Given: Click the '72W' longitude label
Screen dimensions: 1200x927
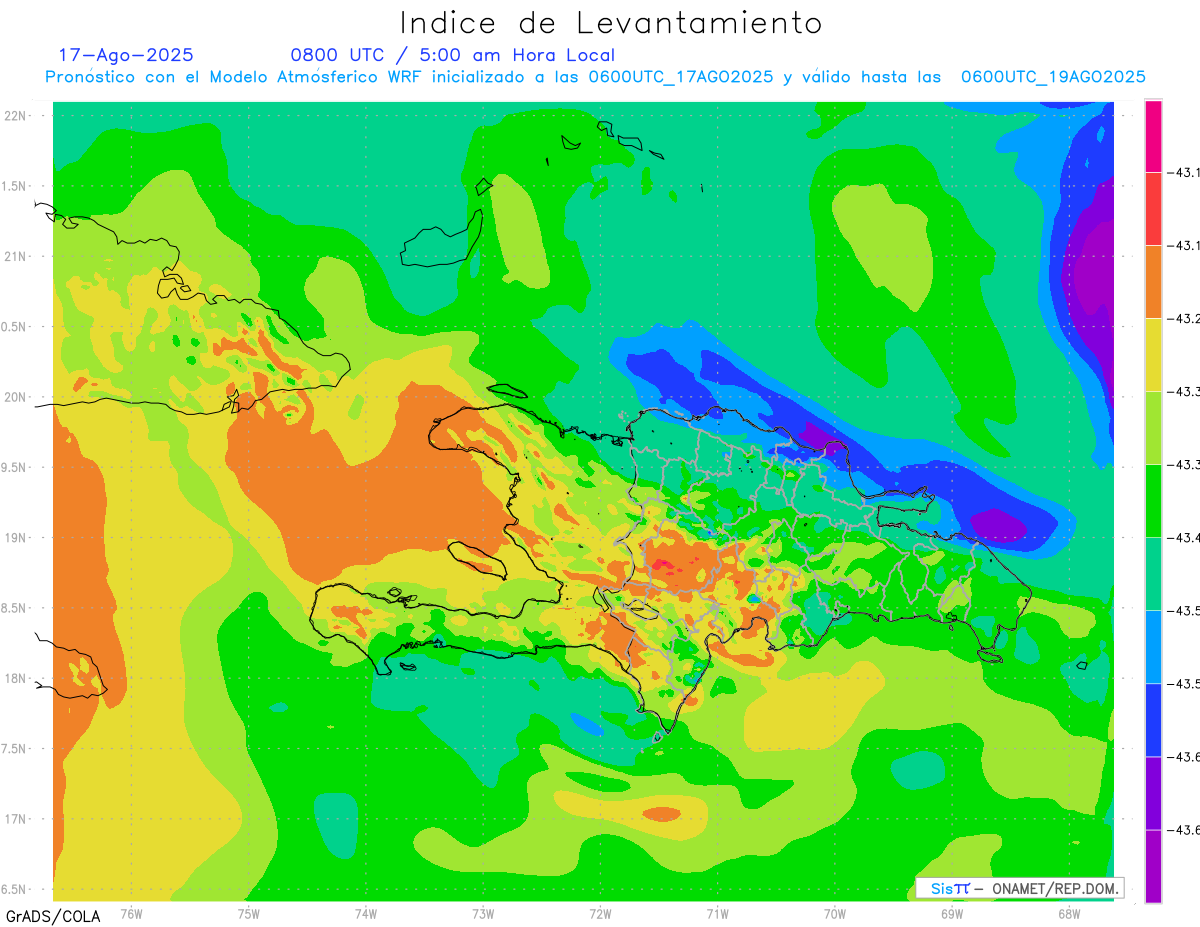Looking at the screenshot, I should (600, 913).
